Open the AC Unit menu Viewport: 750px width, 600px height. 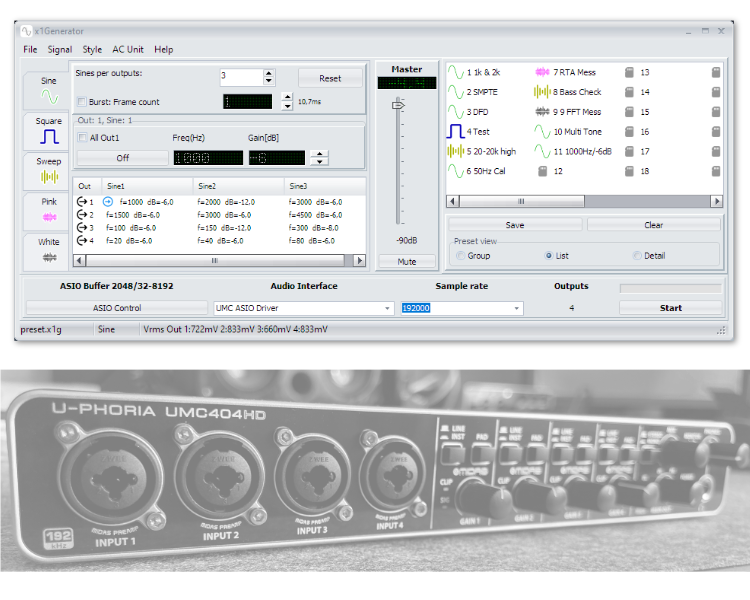tap(127, 49)
